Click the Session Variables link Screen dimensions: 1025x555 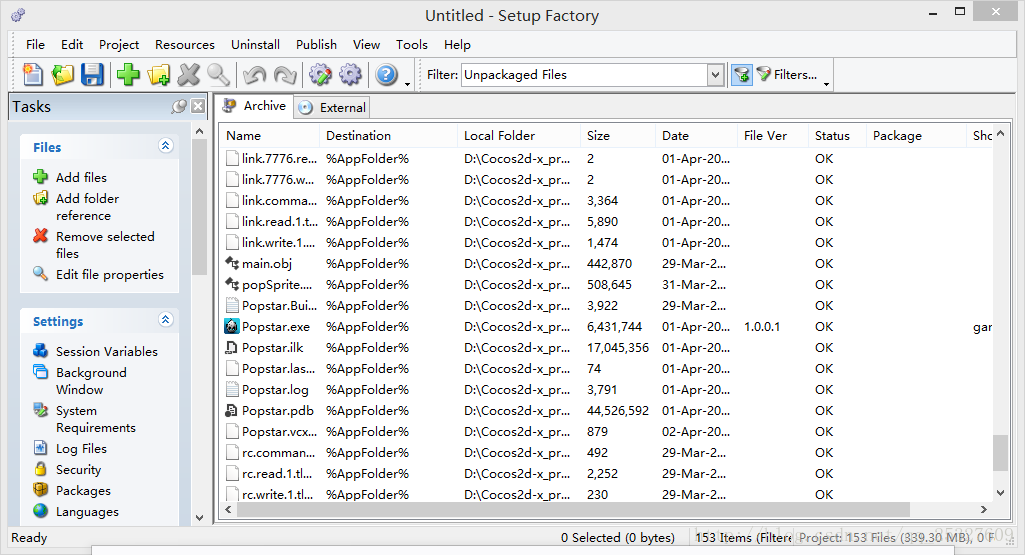(x=106, y=351)
